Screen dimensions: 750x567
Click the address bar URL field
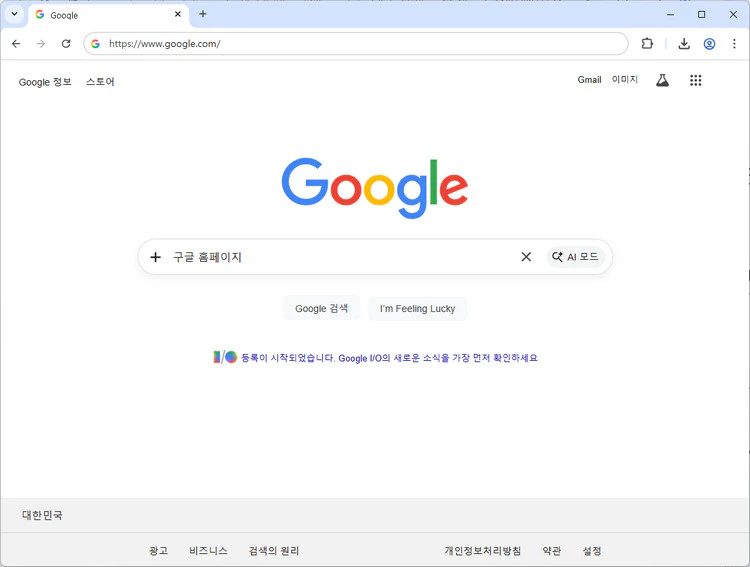(360, 44)
